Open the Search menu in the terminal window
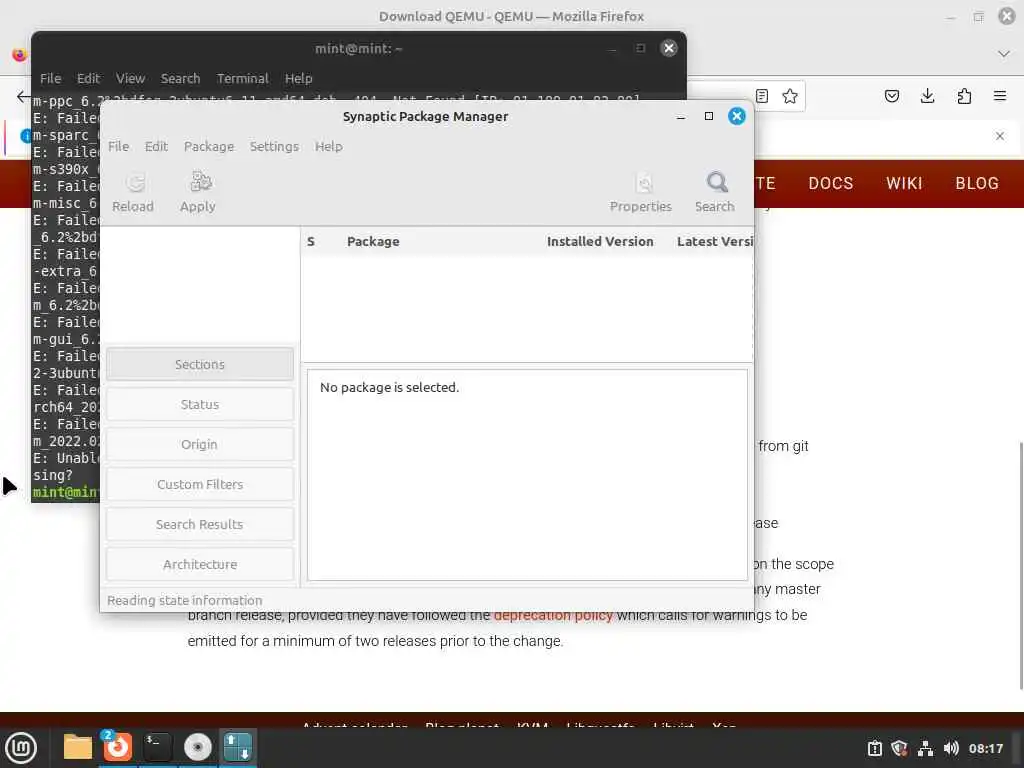Screen dimensions: 1024x768 click(180, 78)
